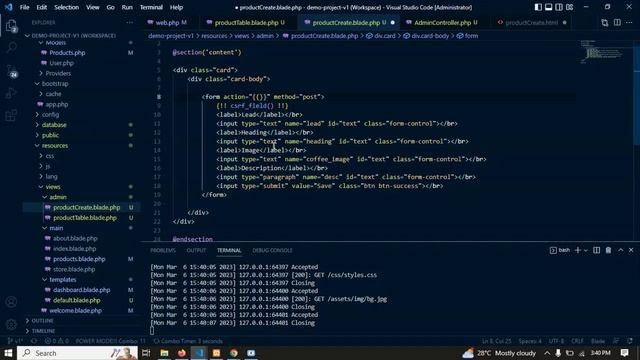This screenshot has height=360, width=640.
Task: Open productTable.blade.php in explorer tree
Action: 84,218
